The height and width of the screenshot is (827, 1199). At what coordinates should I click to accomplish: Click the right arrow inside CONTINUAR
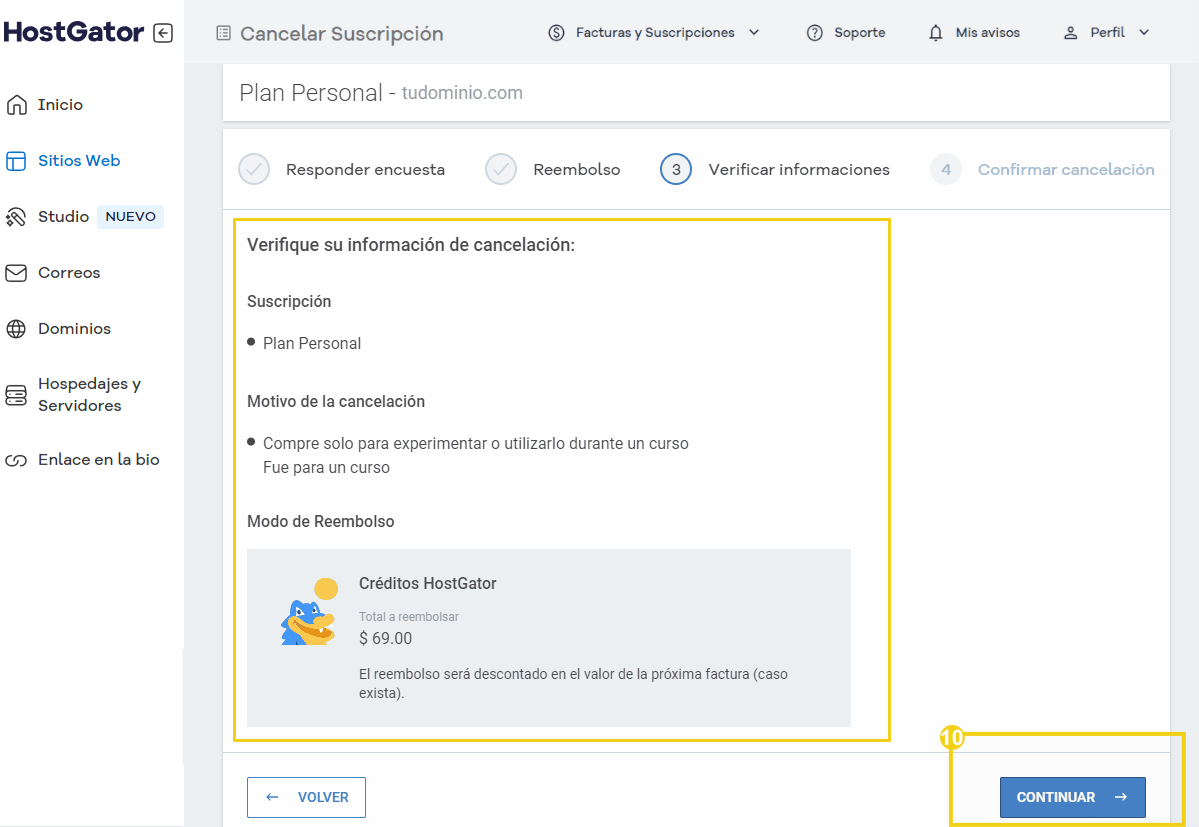tap(1121, 797)
